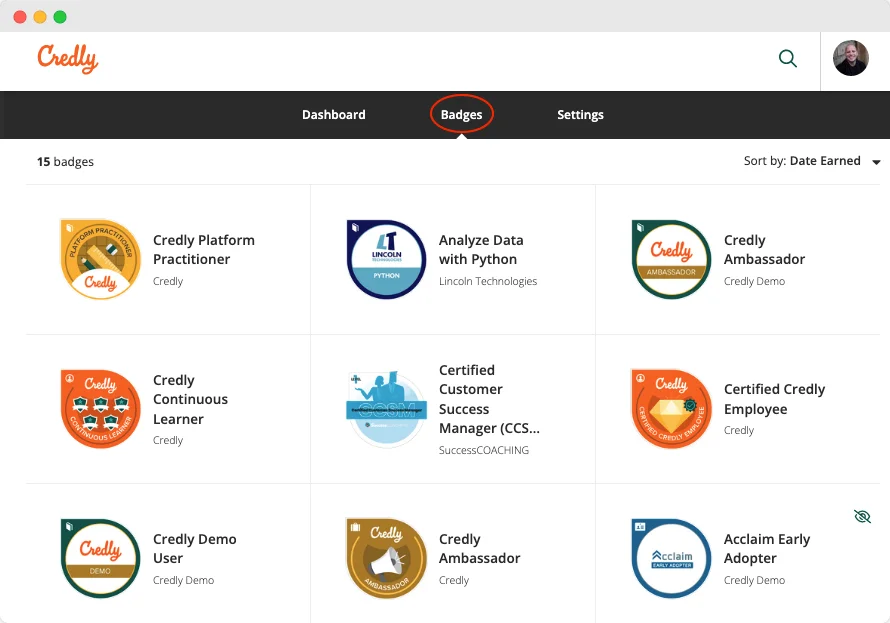Click Credly Ambassador title issued by Credly Demo
This screenshot has width=890, height=623.
pyautogui.click(x=765, y=250)
